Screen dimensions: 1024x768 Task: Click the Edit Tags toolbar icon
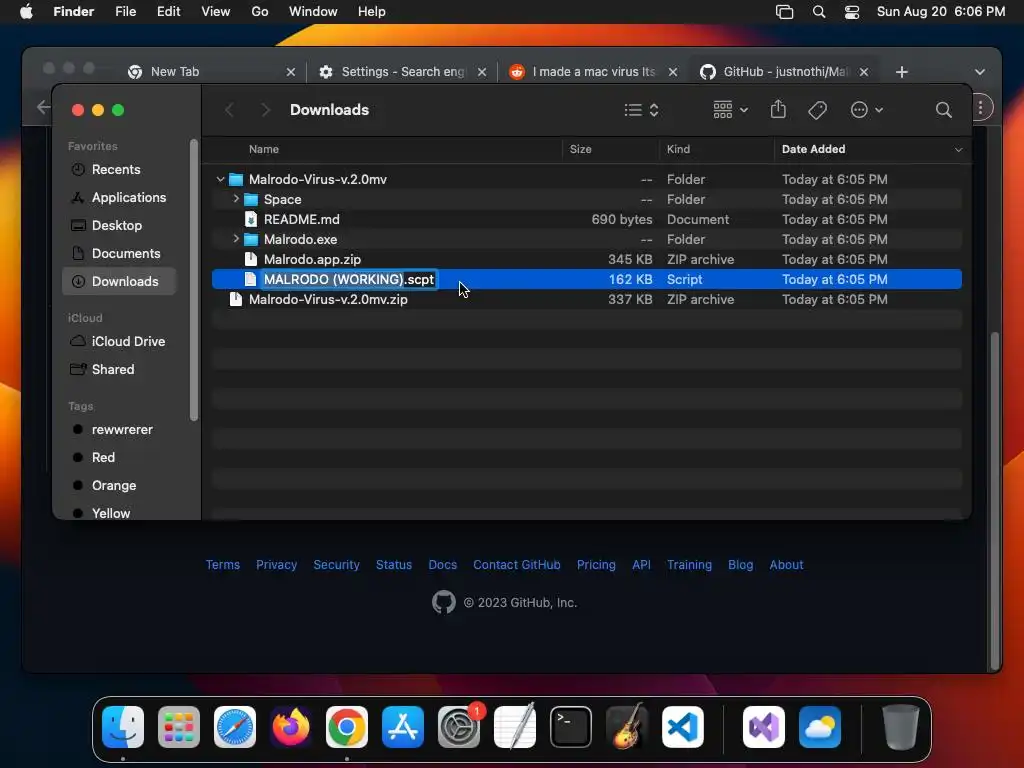click(x=817, y=110)
